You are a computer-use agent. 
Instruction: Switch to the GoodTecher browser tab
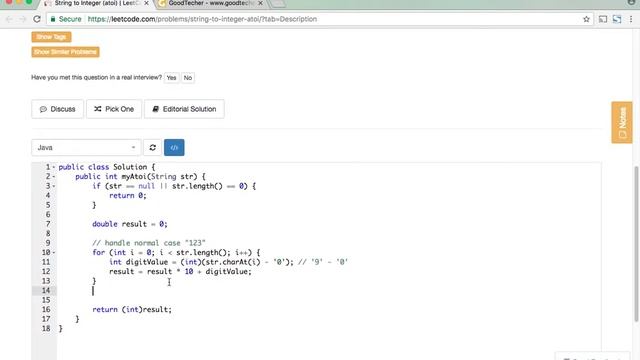point(210,3)
